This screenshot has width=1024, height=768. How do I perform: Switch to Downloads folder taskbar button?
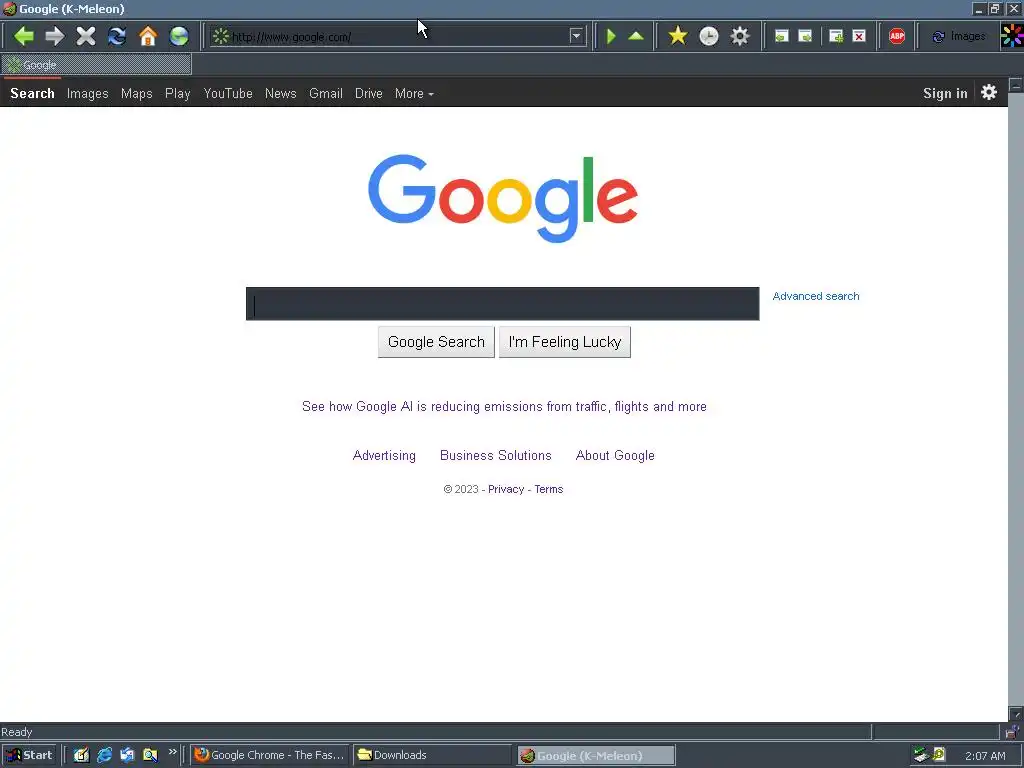point(432,755)
